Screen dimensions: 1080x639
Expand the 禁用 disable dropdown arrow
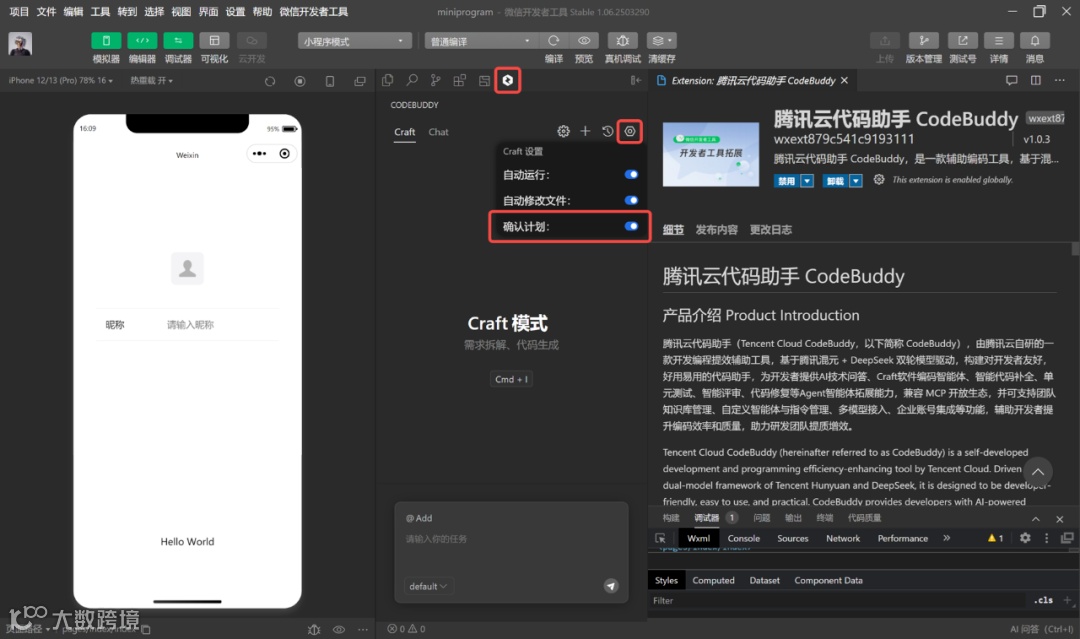tap(807, 181)
